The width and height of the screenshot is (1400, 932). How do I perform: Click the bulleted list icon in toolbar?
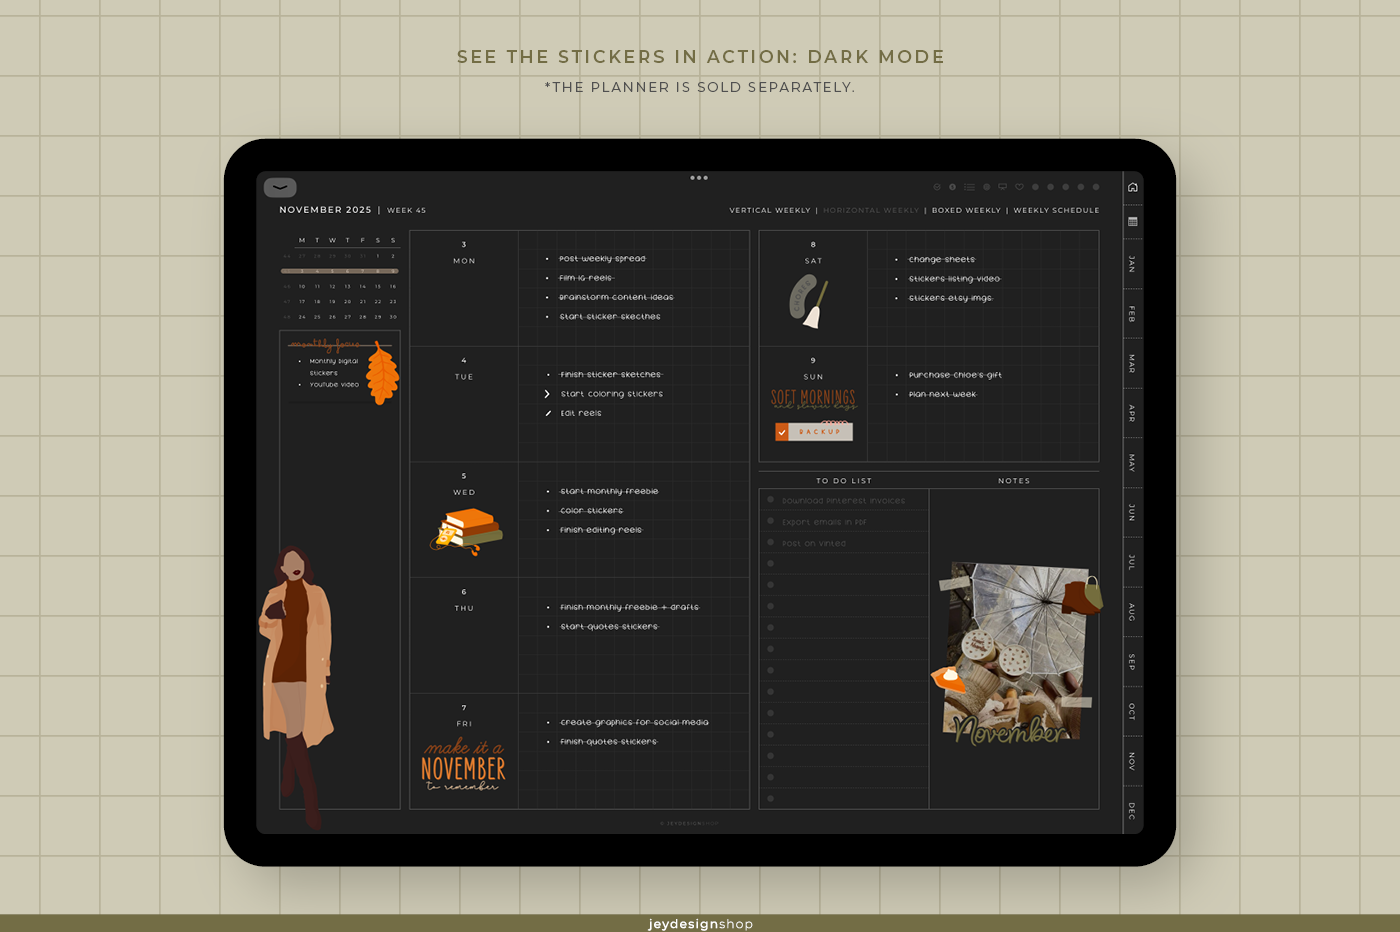(969, 187)
